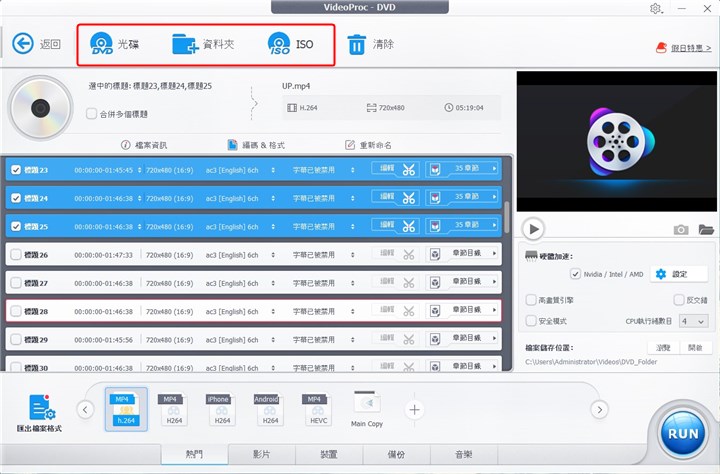720x474 pixels.
Task: Expand 章節目錄 for 標題26
Action: [x=494, y=253]
